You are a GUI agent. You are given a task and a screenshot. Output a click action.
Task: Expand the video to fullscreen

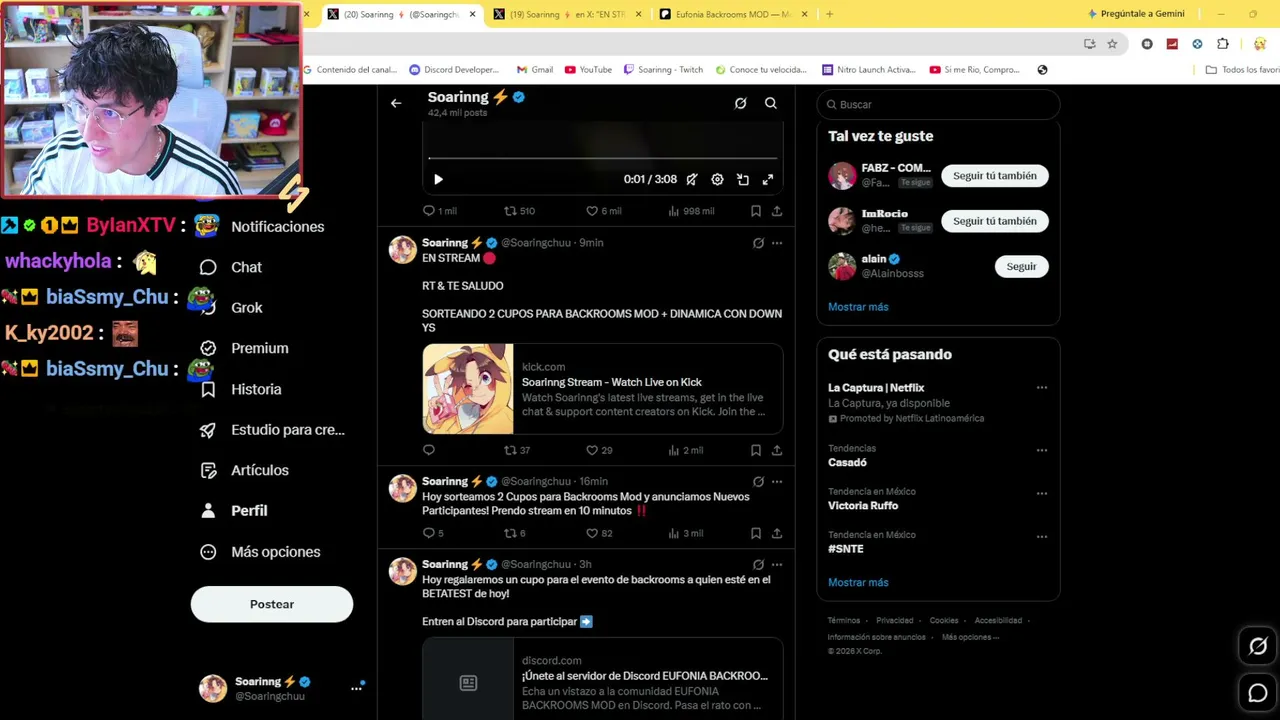768,179
